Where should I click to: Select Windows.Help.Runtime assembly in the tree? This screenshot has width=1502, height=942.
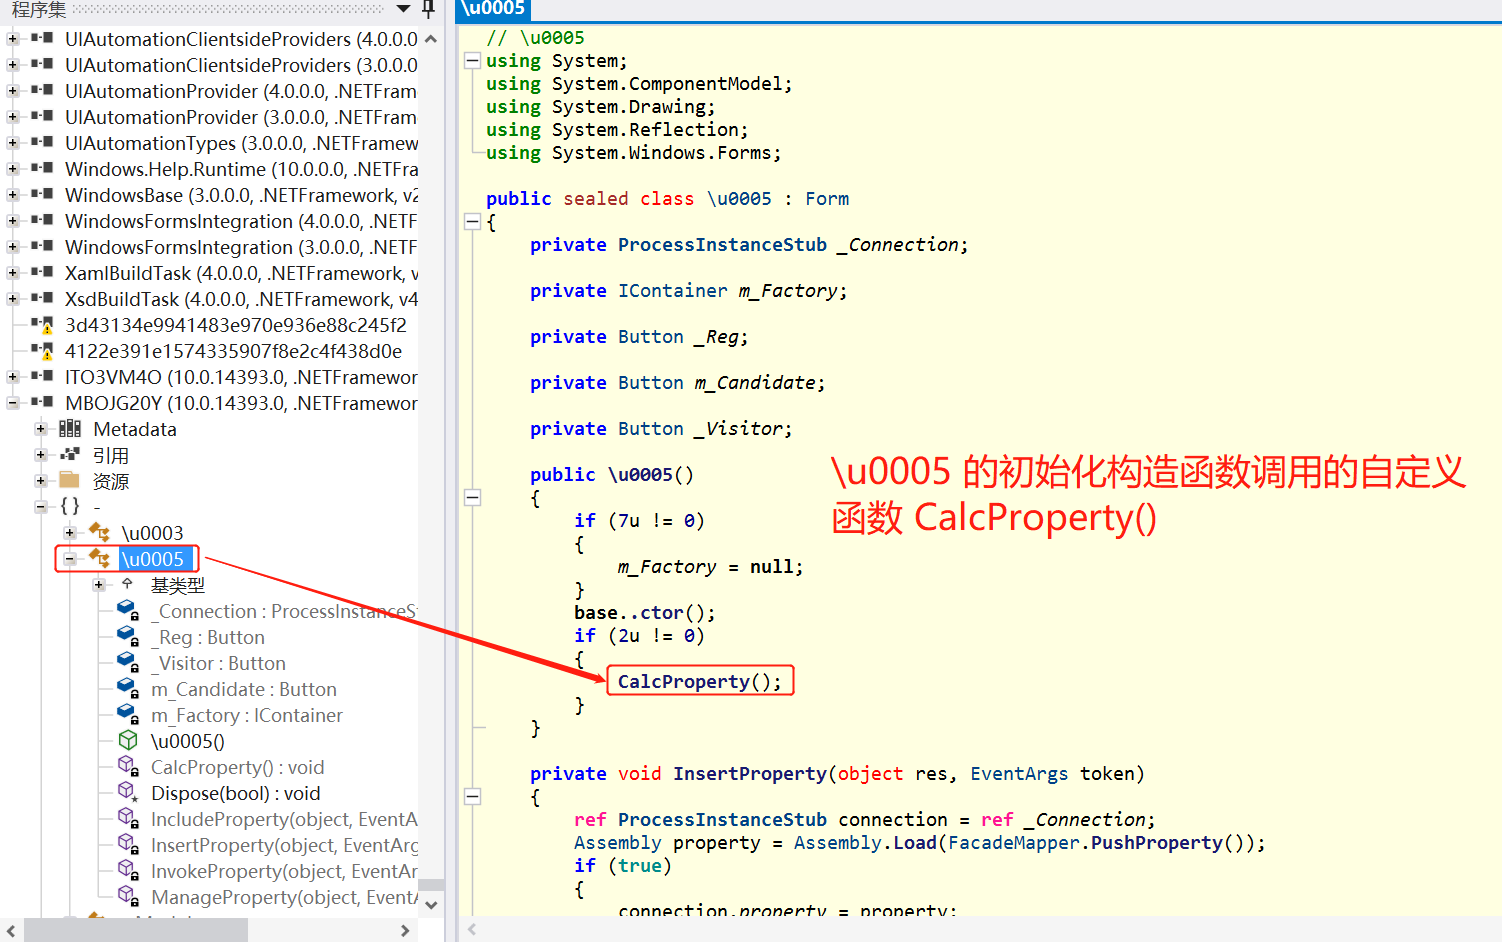[241, 169]
